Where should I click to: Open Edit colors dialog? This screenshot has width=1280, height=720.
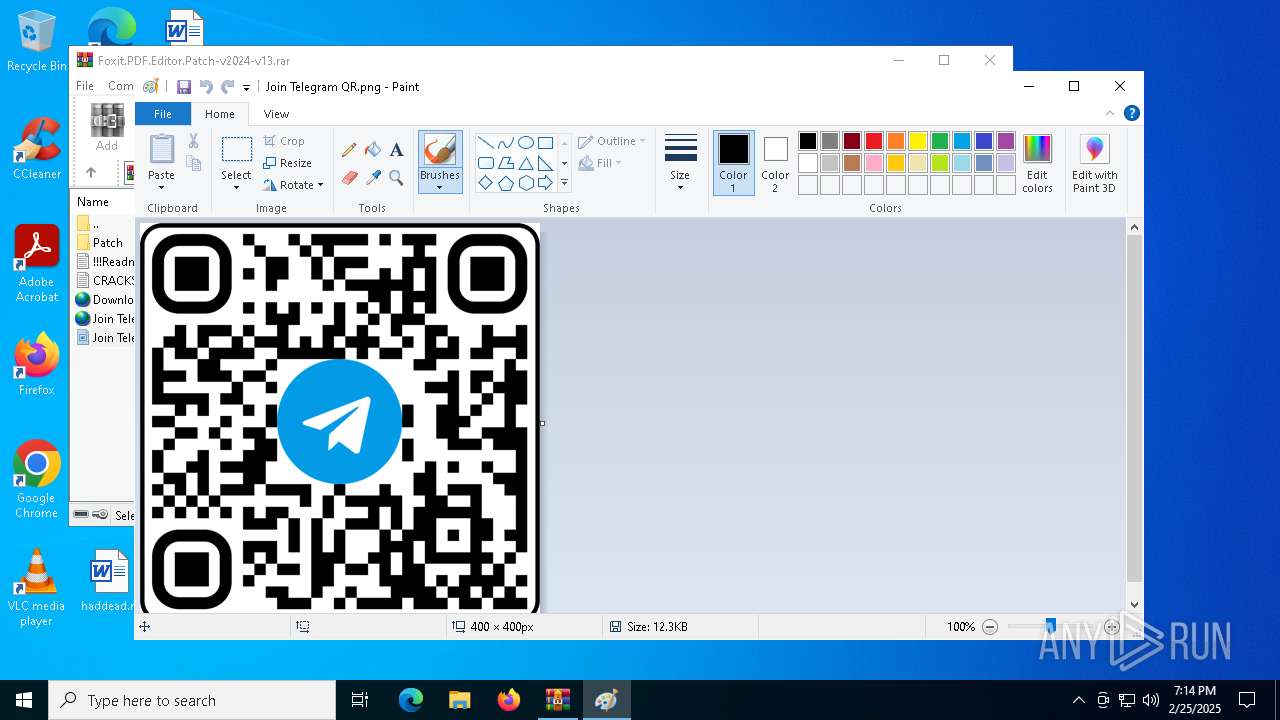[x=1037, y=163]
